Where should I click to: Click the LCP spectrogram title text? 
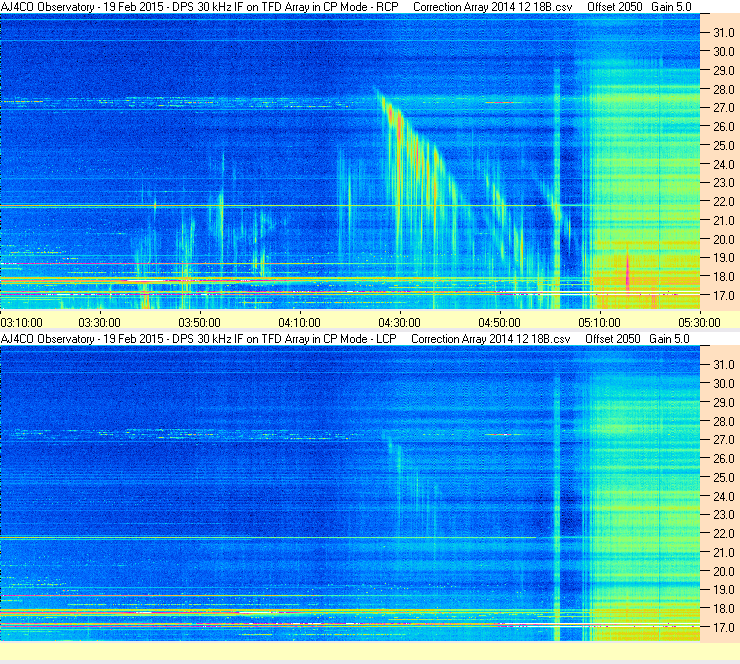point(199,339)
